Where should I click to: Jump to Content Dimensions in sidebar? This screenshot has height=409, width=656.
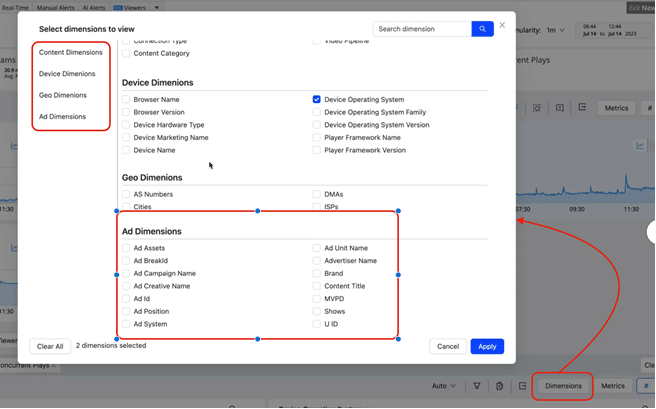tap(71, 52)
